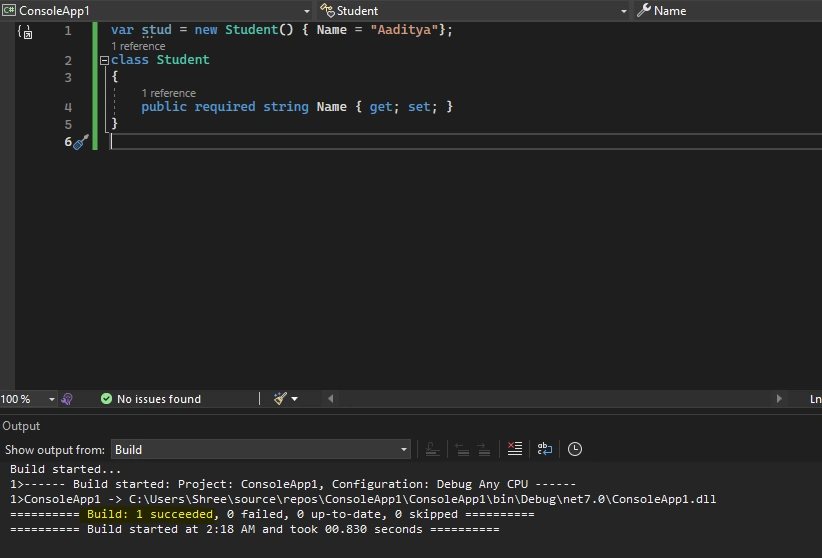Click the quick actions screwdriver icon on line 6
Image resolution: width=822 pixels, height=558 pixels.
[x=80, y=142]
